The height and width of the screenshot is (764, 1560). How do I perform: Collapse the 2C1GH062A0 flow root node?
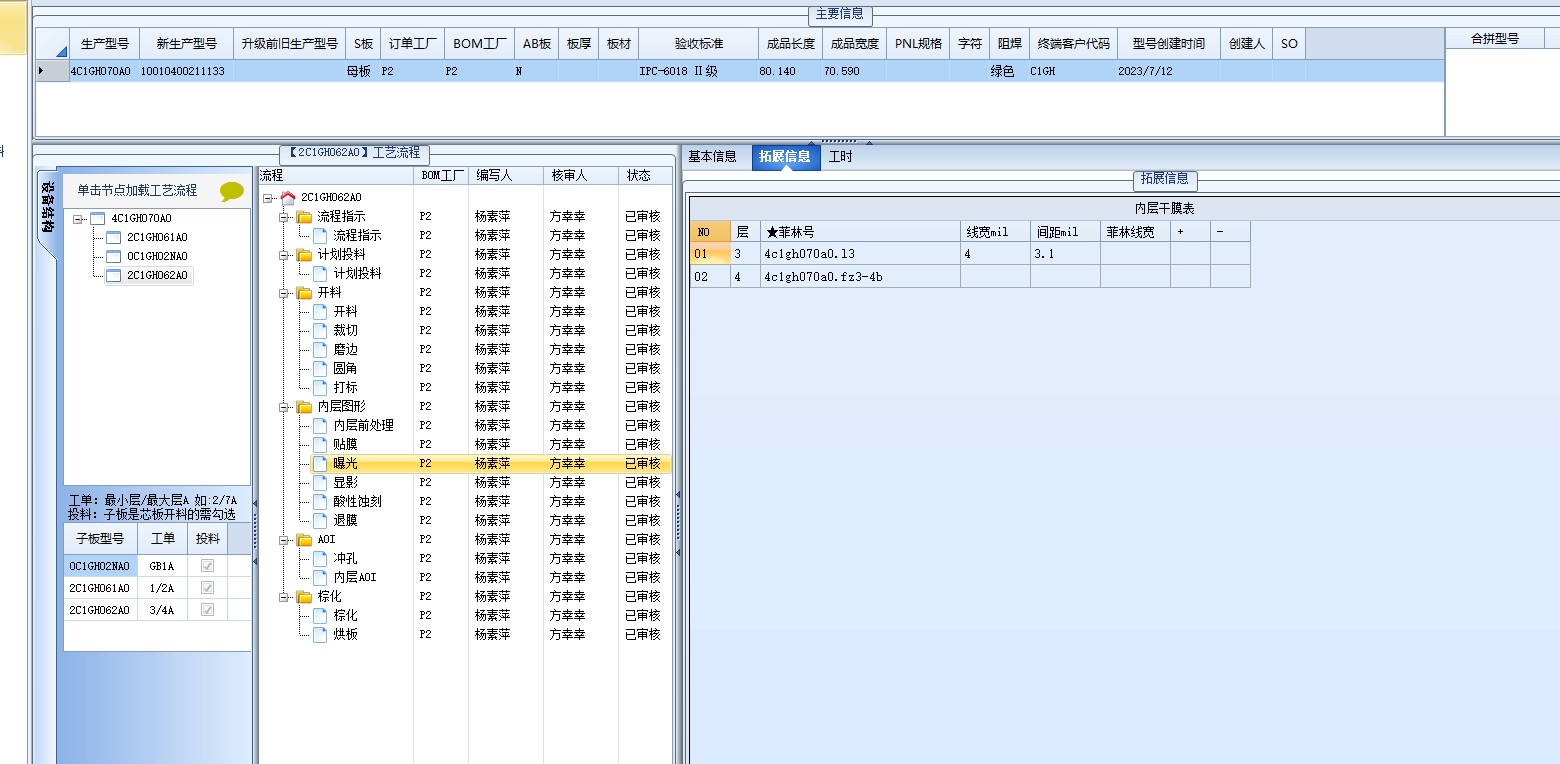pyautogui.click(x=268, y=198)
